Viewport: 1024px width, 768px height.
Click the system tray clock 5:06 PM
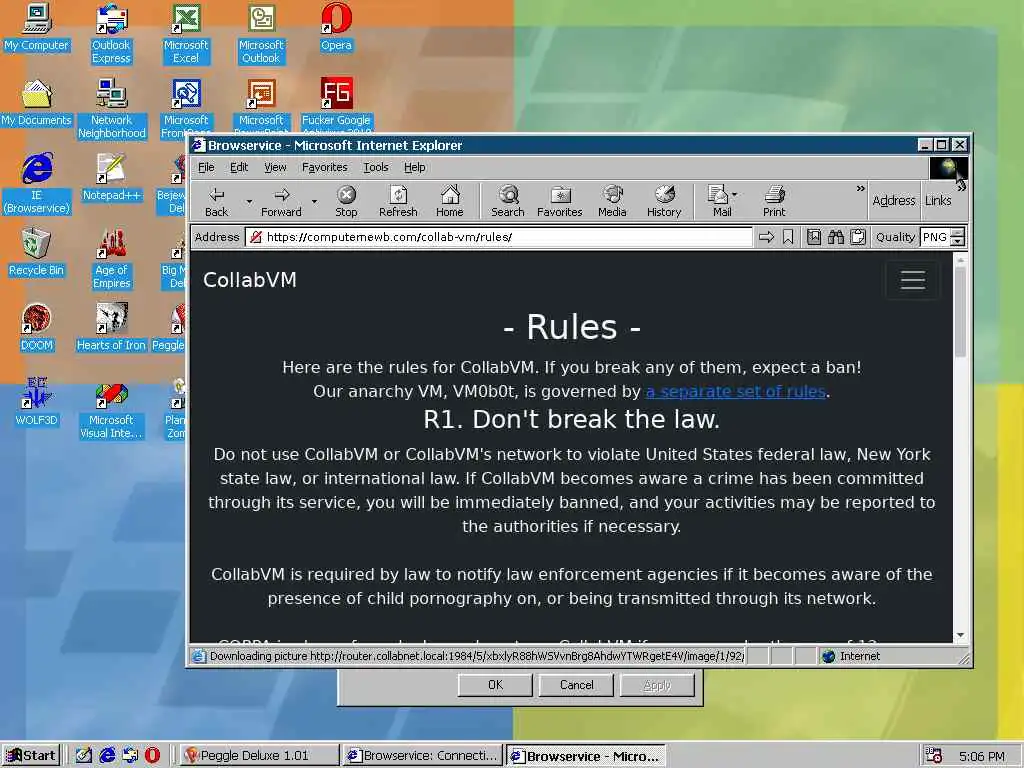click(x=981, y=756)
